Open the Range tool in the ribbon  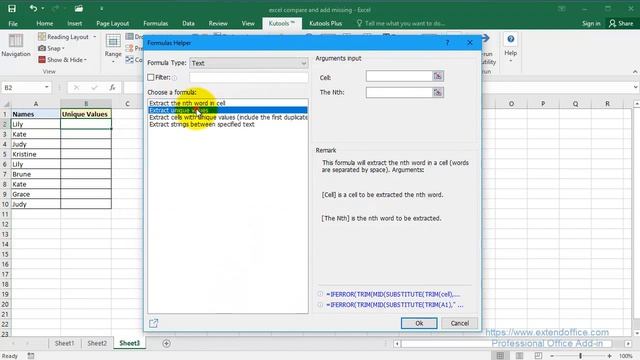coord(113,48)
